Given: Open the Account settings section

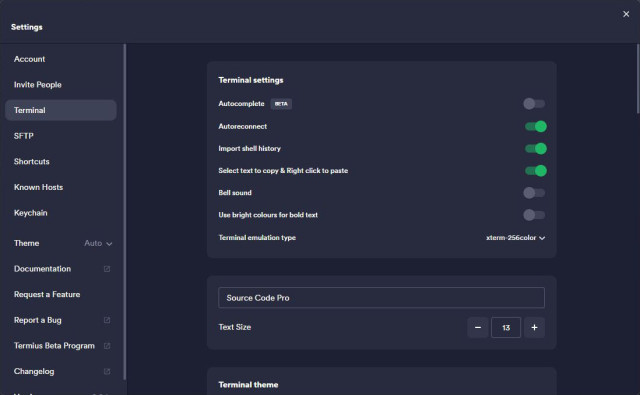Looking at the screenshot, I should point(61,59).
